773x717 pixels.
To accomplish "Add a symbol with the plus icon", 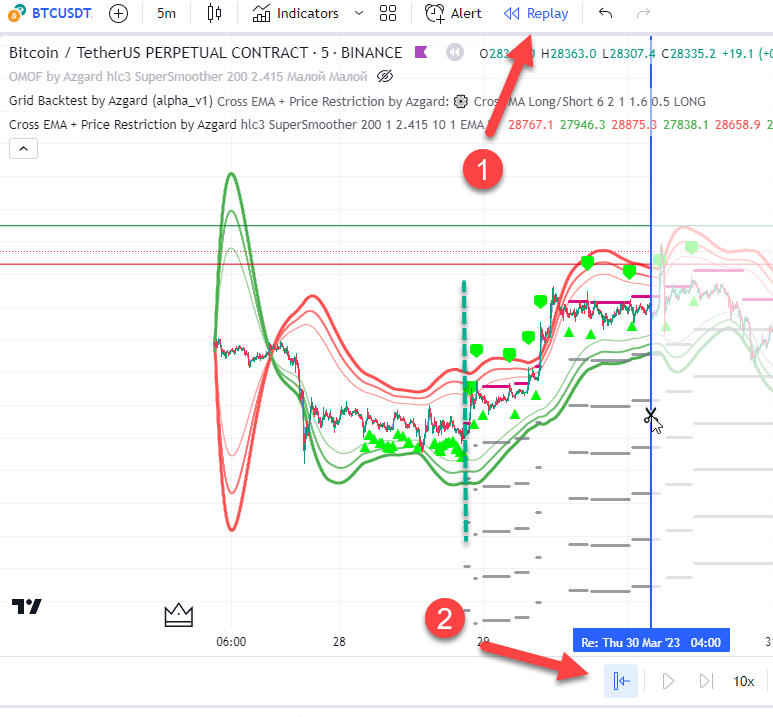I will click(118, 13).
